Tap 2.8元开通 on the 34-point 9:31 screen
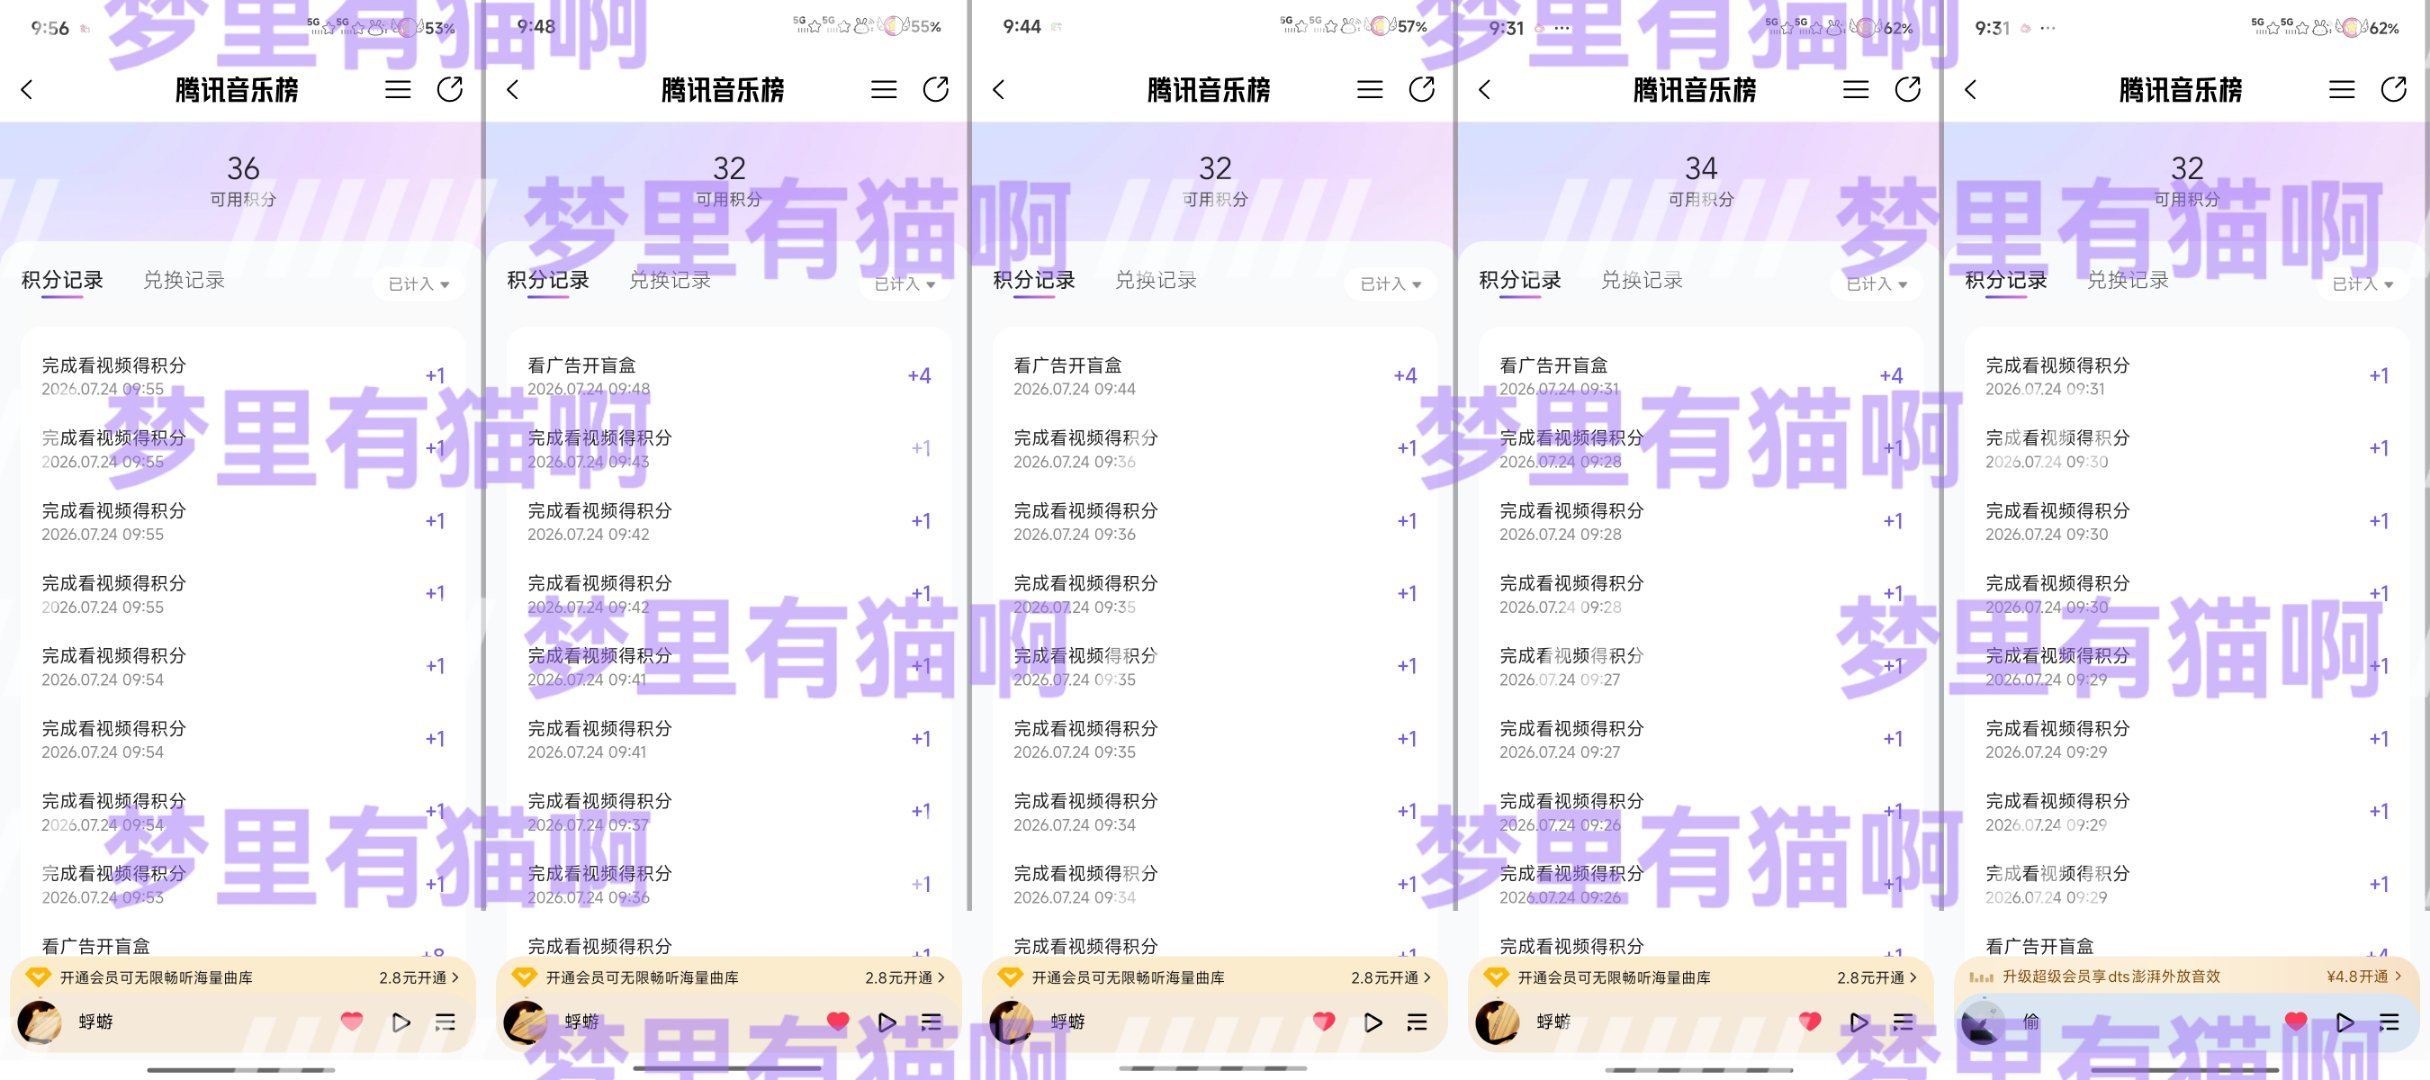Screen dimensions: 2430x1080 1877,978
